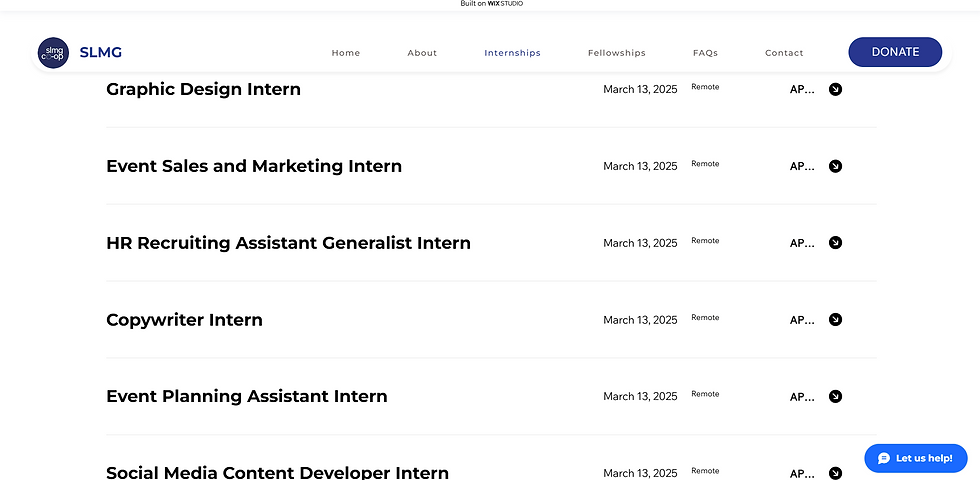The height and width of the screenshot is (480, 980).
Task: Open the Copywriter Intern listing title
Action: pyautogui.click(x=184, y=320)
